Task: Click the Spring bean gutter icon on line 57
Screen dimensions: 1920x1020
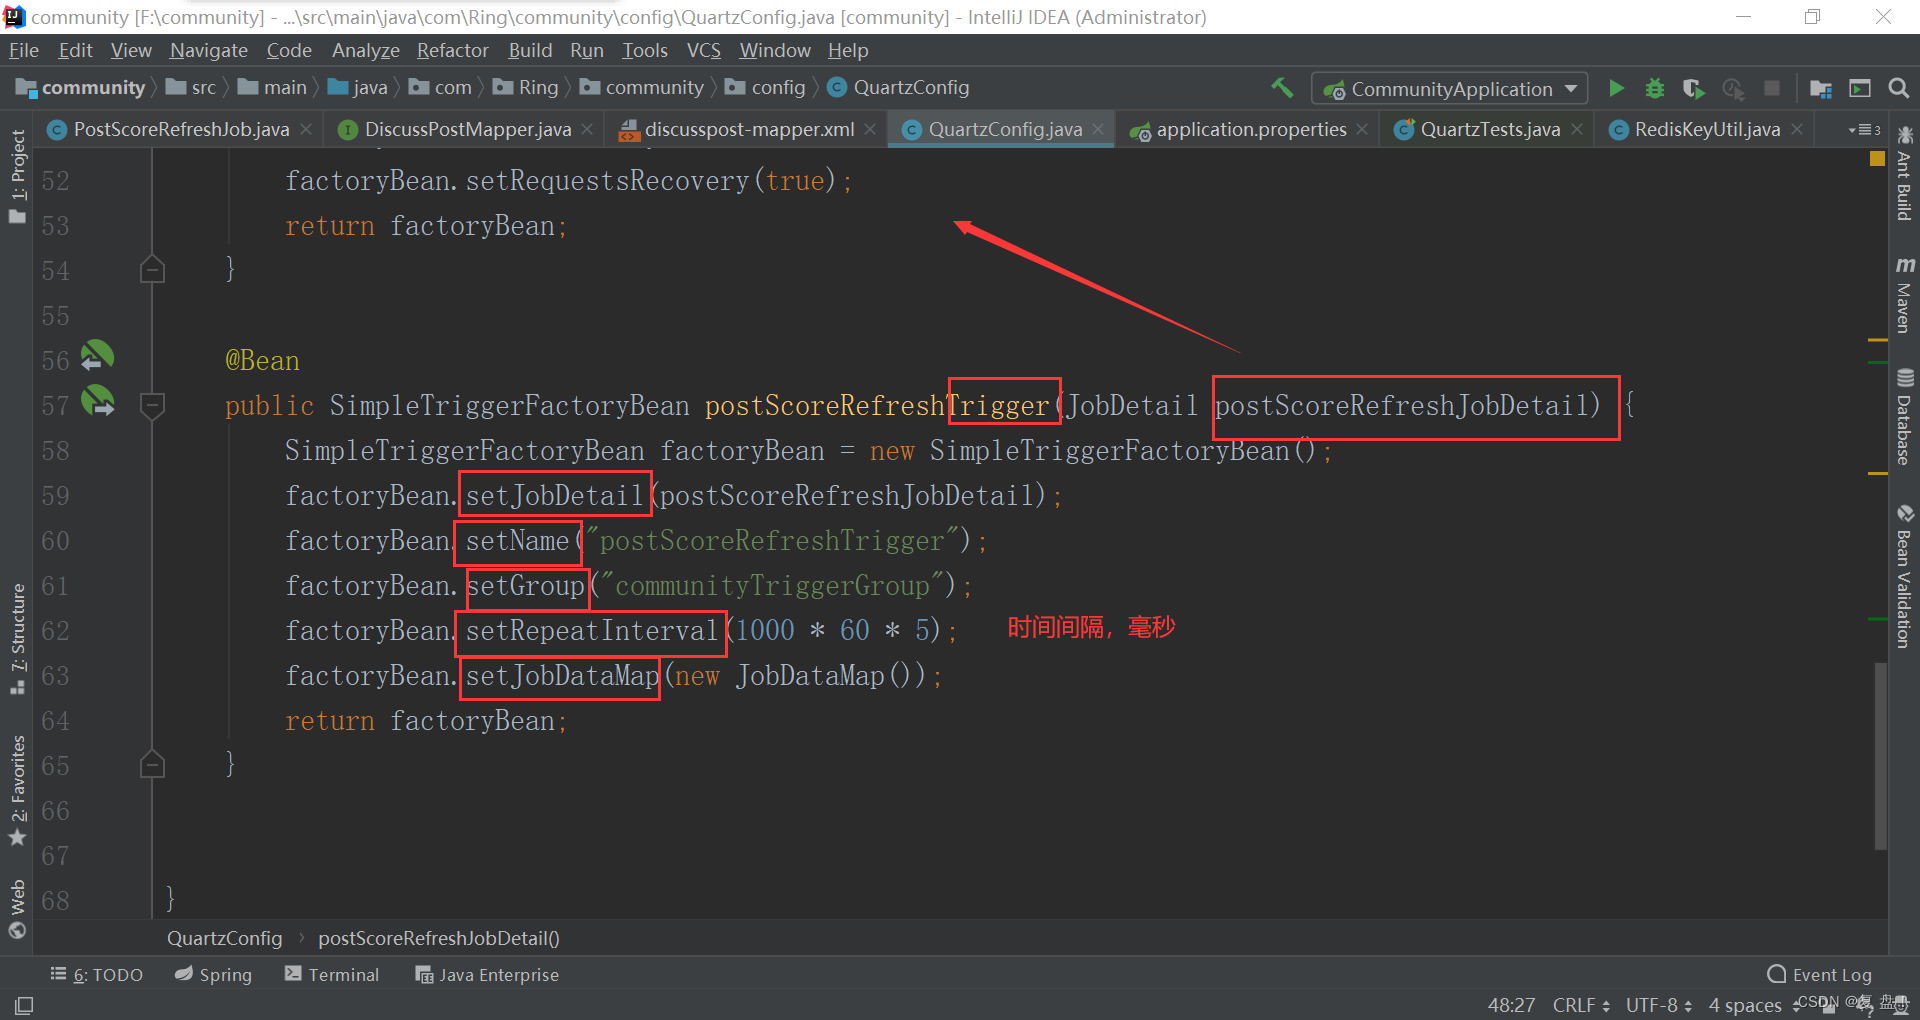Action: pos(97,402)
